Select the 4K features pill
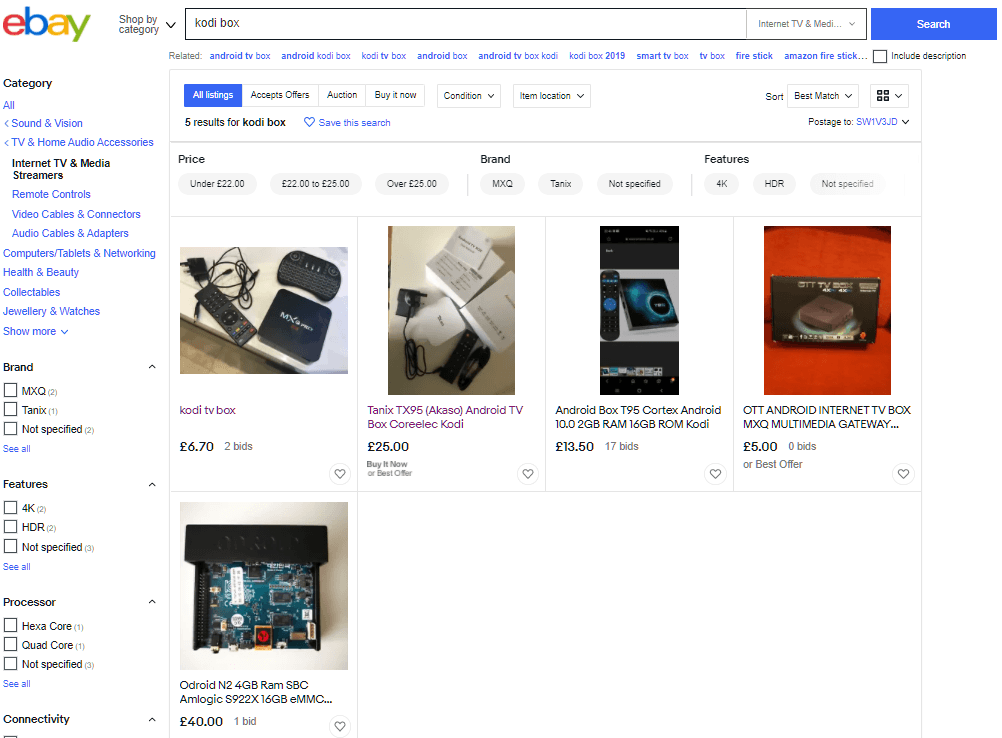The height and width of the screenshot is (738, 1002). click(x=721, y=184)
